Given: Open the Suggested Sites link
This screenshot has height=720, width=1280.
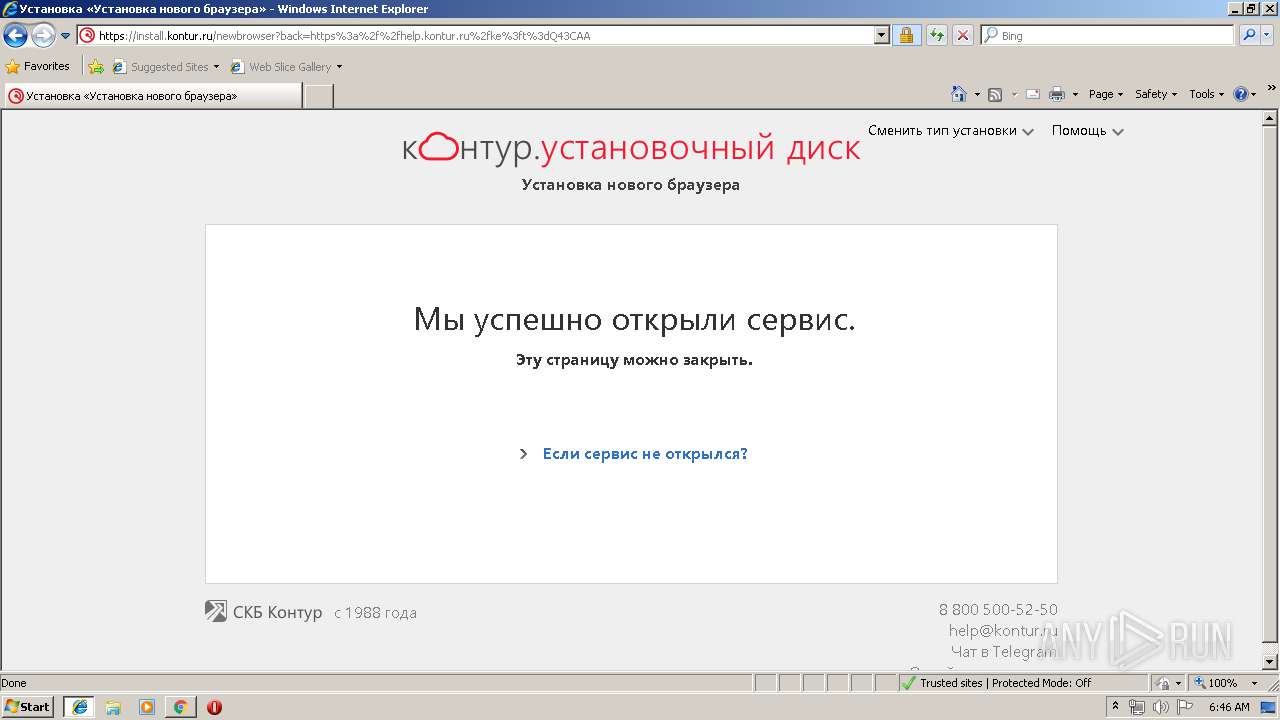Looking at the screenshot, I should coord(165,67).
